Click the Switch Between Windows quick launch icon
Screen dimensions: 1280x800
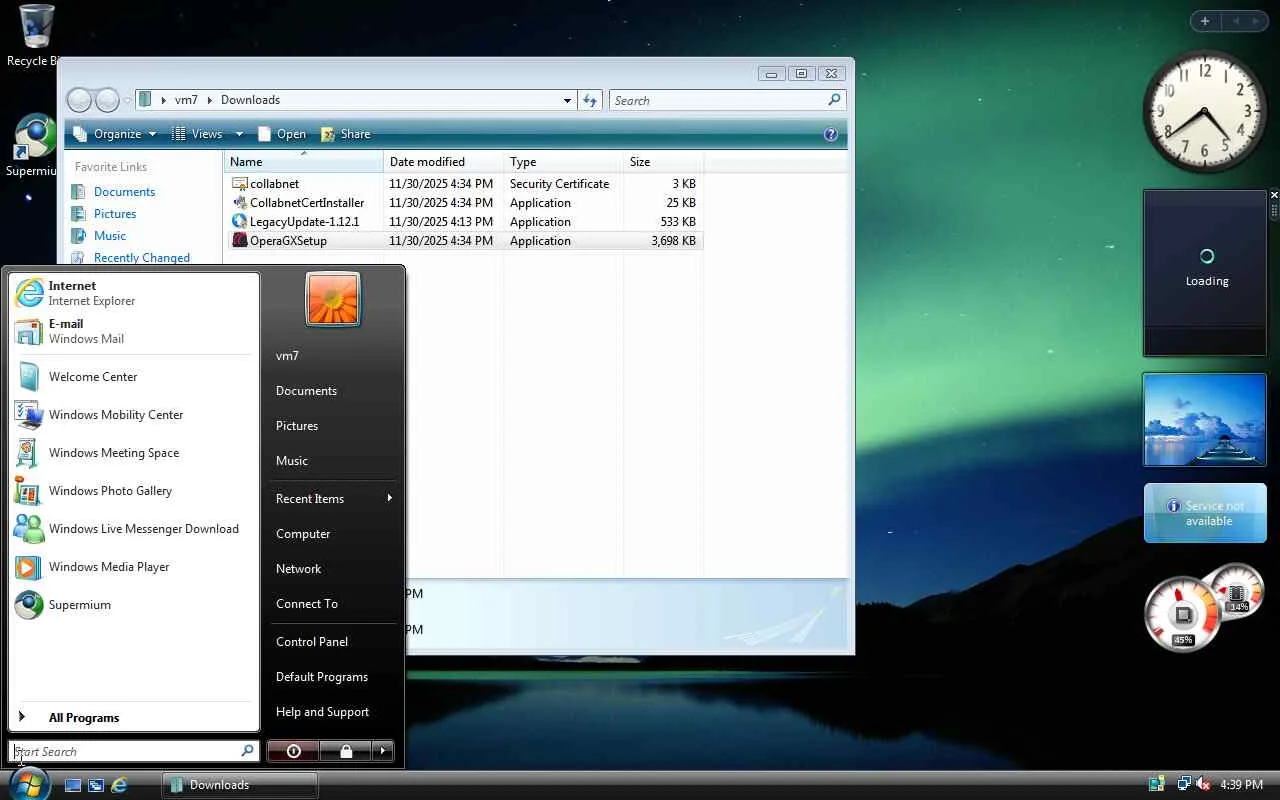96,785
